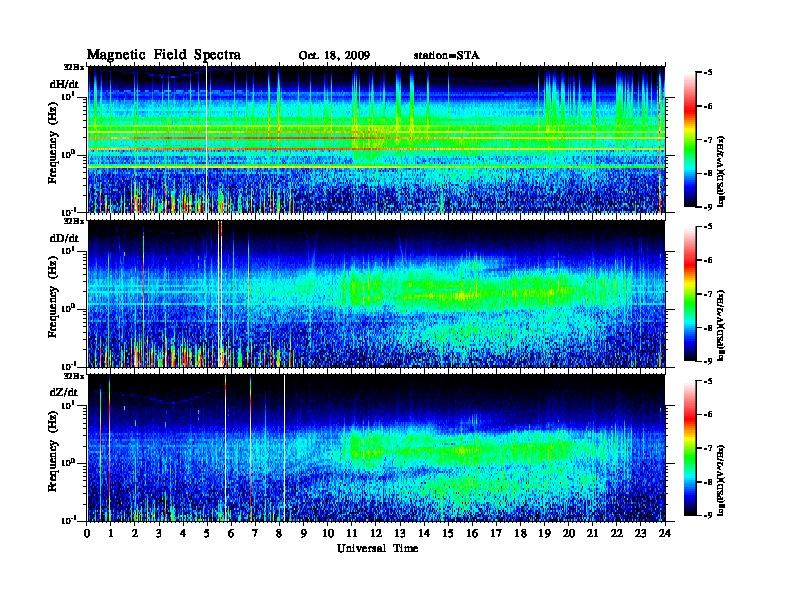Select the dD/dt panel label
This screenshot has height=612, width=792.
pos(64,238)
